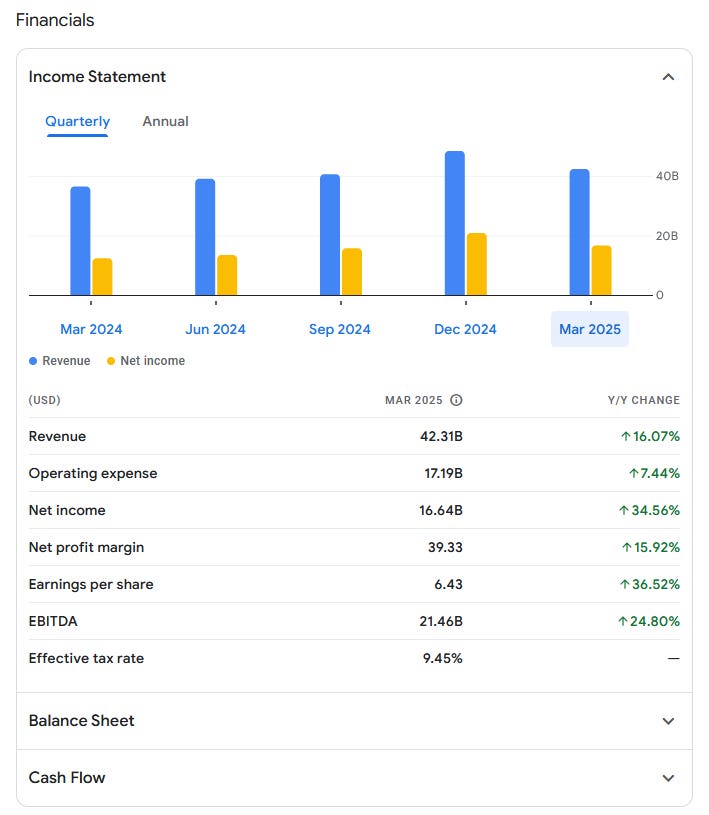Click the up arrow beside 24.80% EBITDA

(622, 621)
